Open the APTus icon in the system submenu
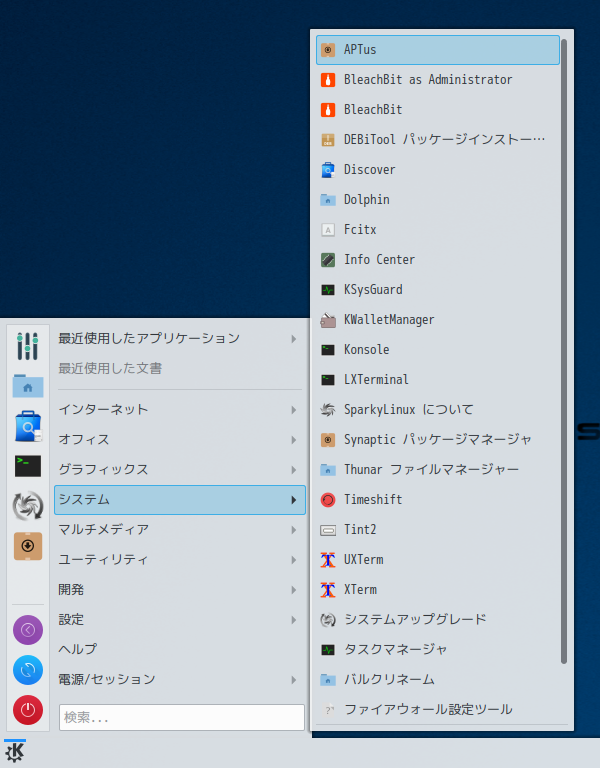 (328, 49)
